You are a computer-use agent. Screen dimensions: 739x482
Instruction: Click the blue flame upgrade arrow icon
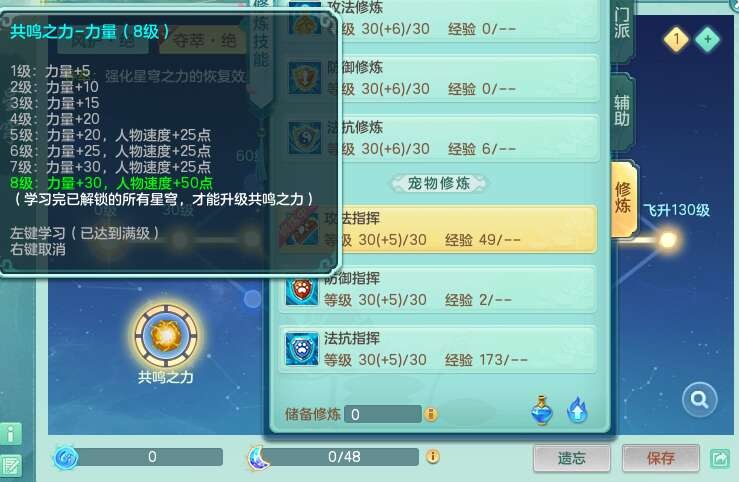click(x=577, y=409)
